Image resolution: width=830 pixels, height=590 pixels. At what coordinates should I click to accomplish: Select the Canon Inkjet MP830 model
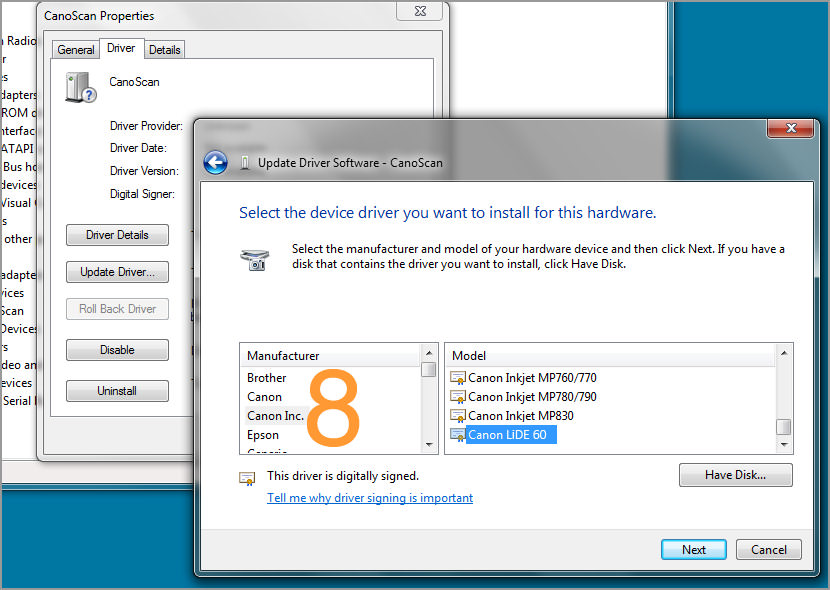[x=521, y=416]
